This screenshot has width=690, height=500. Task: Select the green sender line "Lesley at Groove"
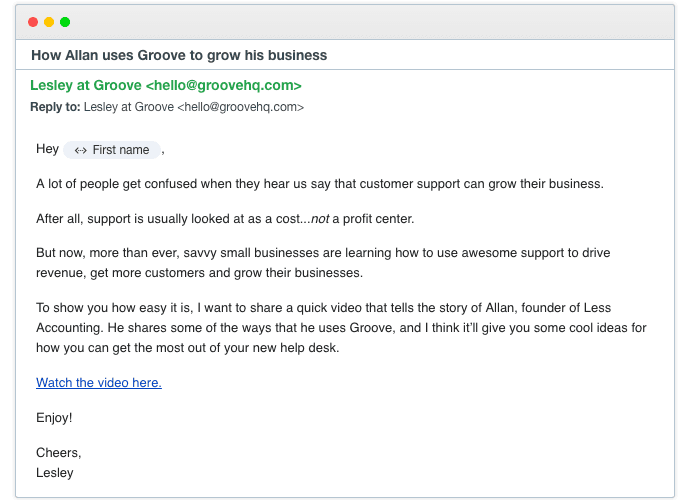(x=165, y=86)
